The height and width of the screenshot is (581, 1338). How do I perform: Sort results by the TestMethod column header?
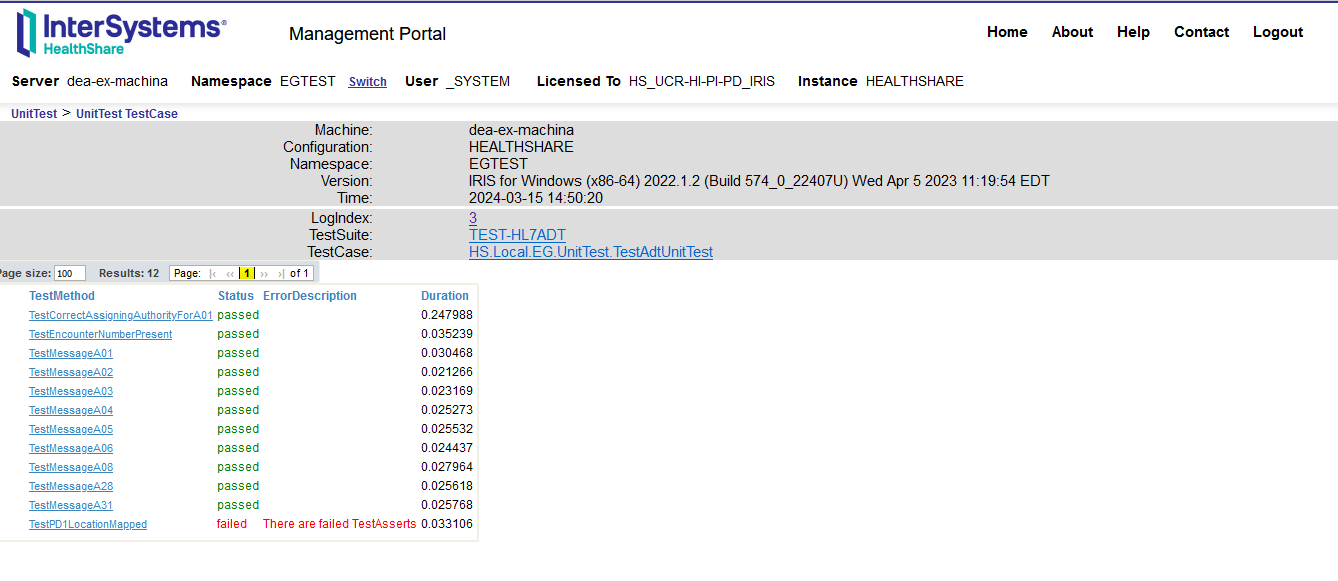click(x=62, y=295)
